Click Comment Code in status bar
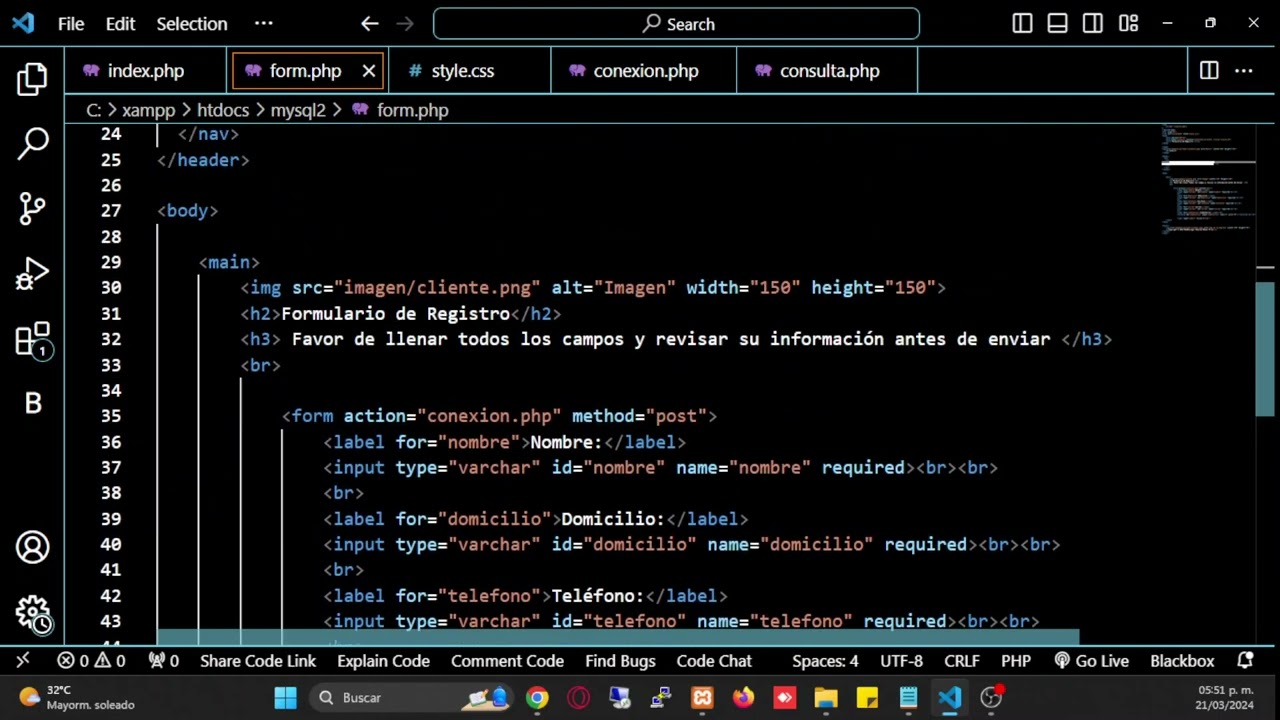 [x=507, y=660]
